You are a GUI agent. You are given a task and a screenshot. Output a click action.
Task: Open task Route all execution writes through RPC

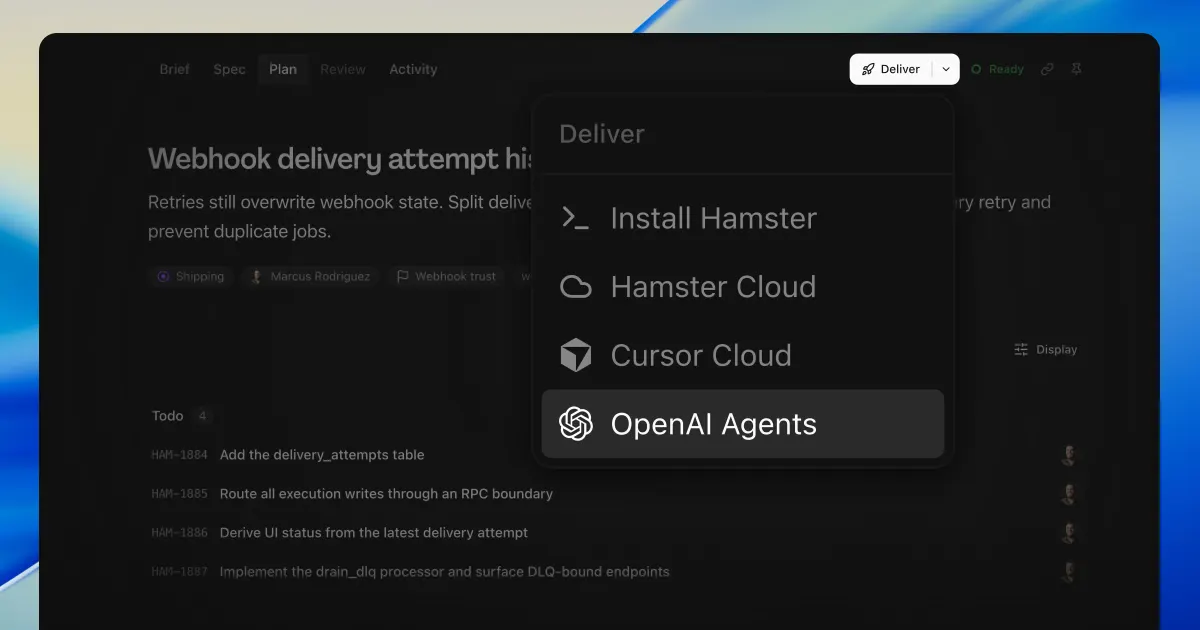(386, 494)
